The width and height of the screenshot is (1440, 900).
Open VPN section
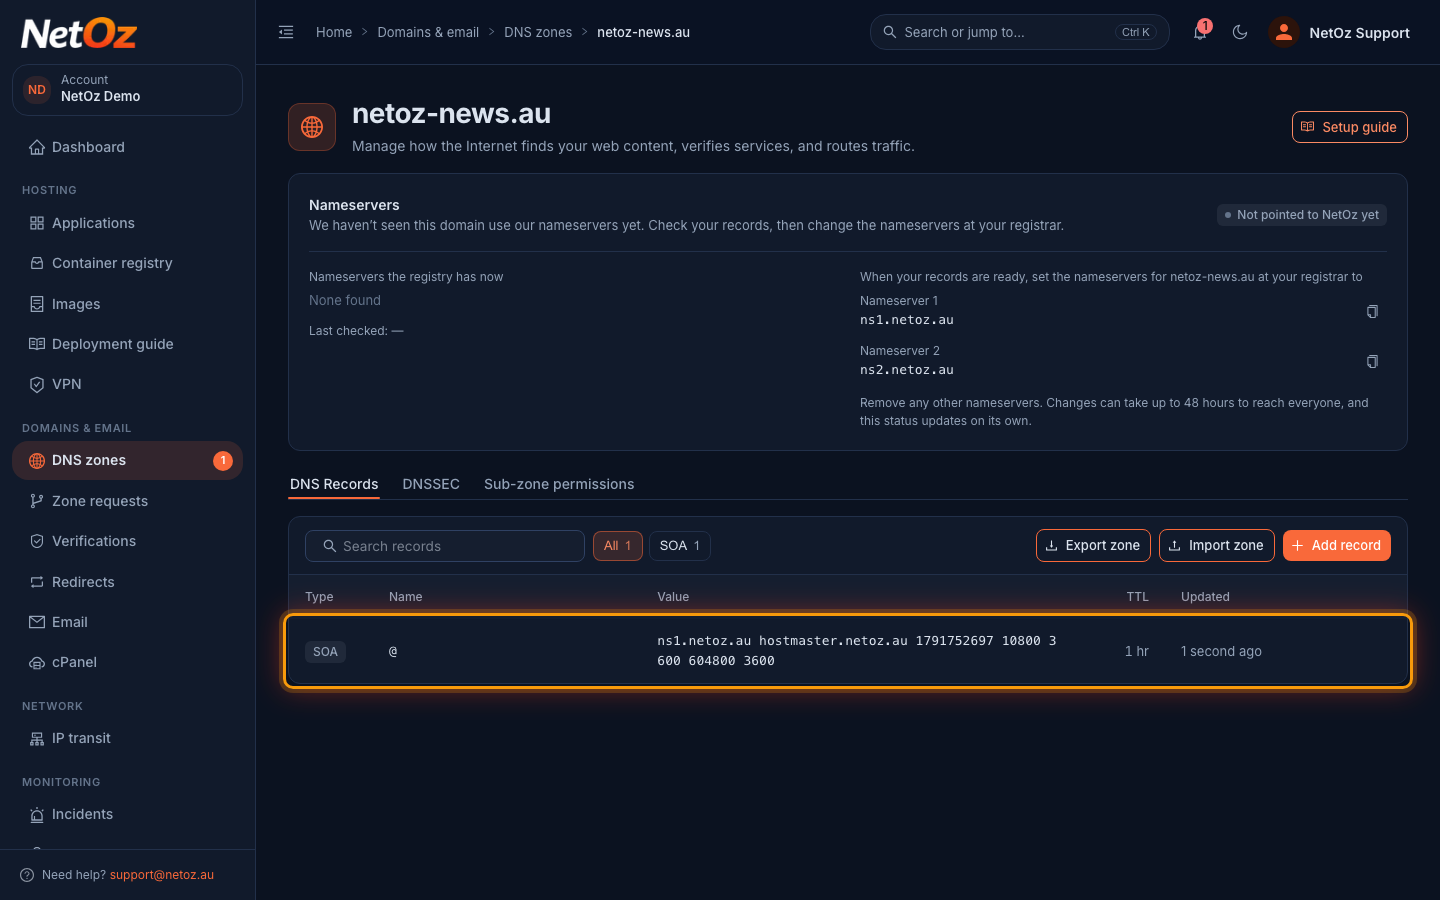click(x=127, y=384)
